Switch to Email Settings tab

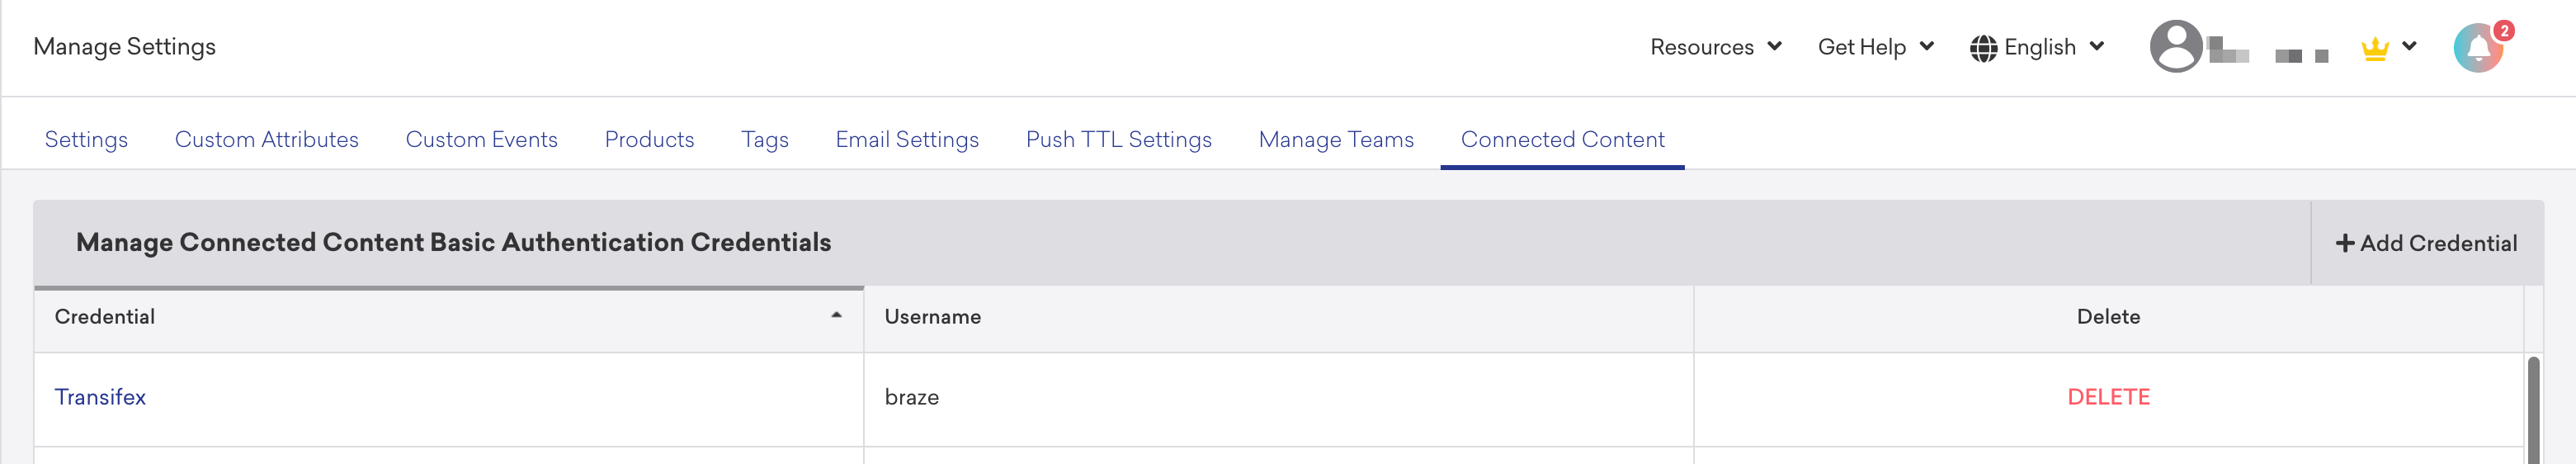coord(907,139)
